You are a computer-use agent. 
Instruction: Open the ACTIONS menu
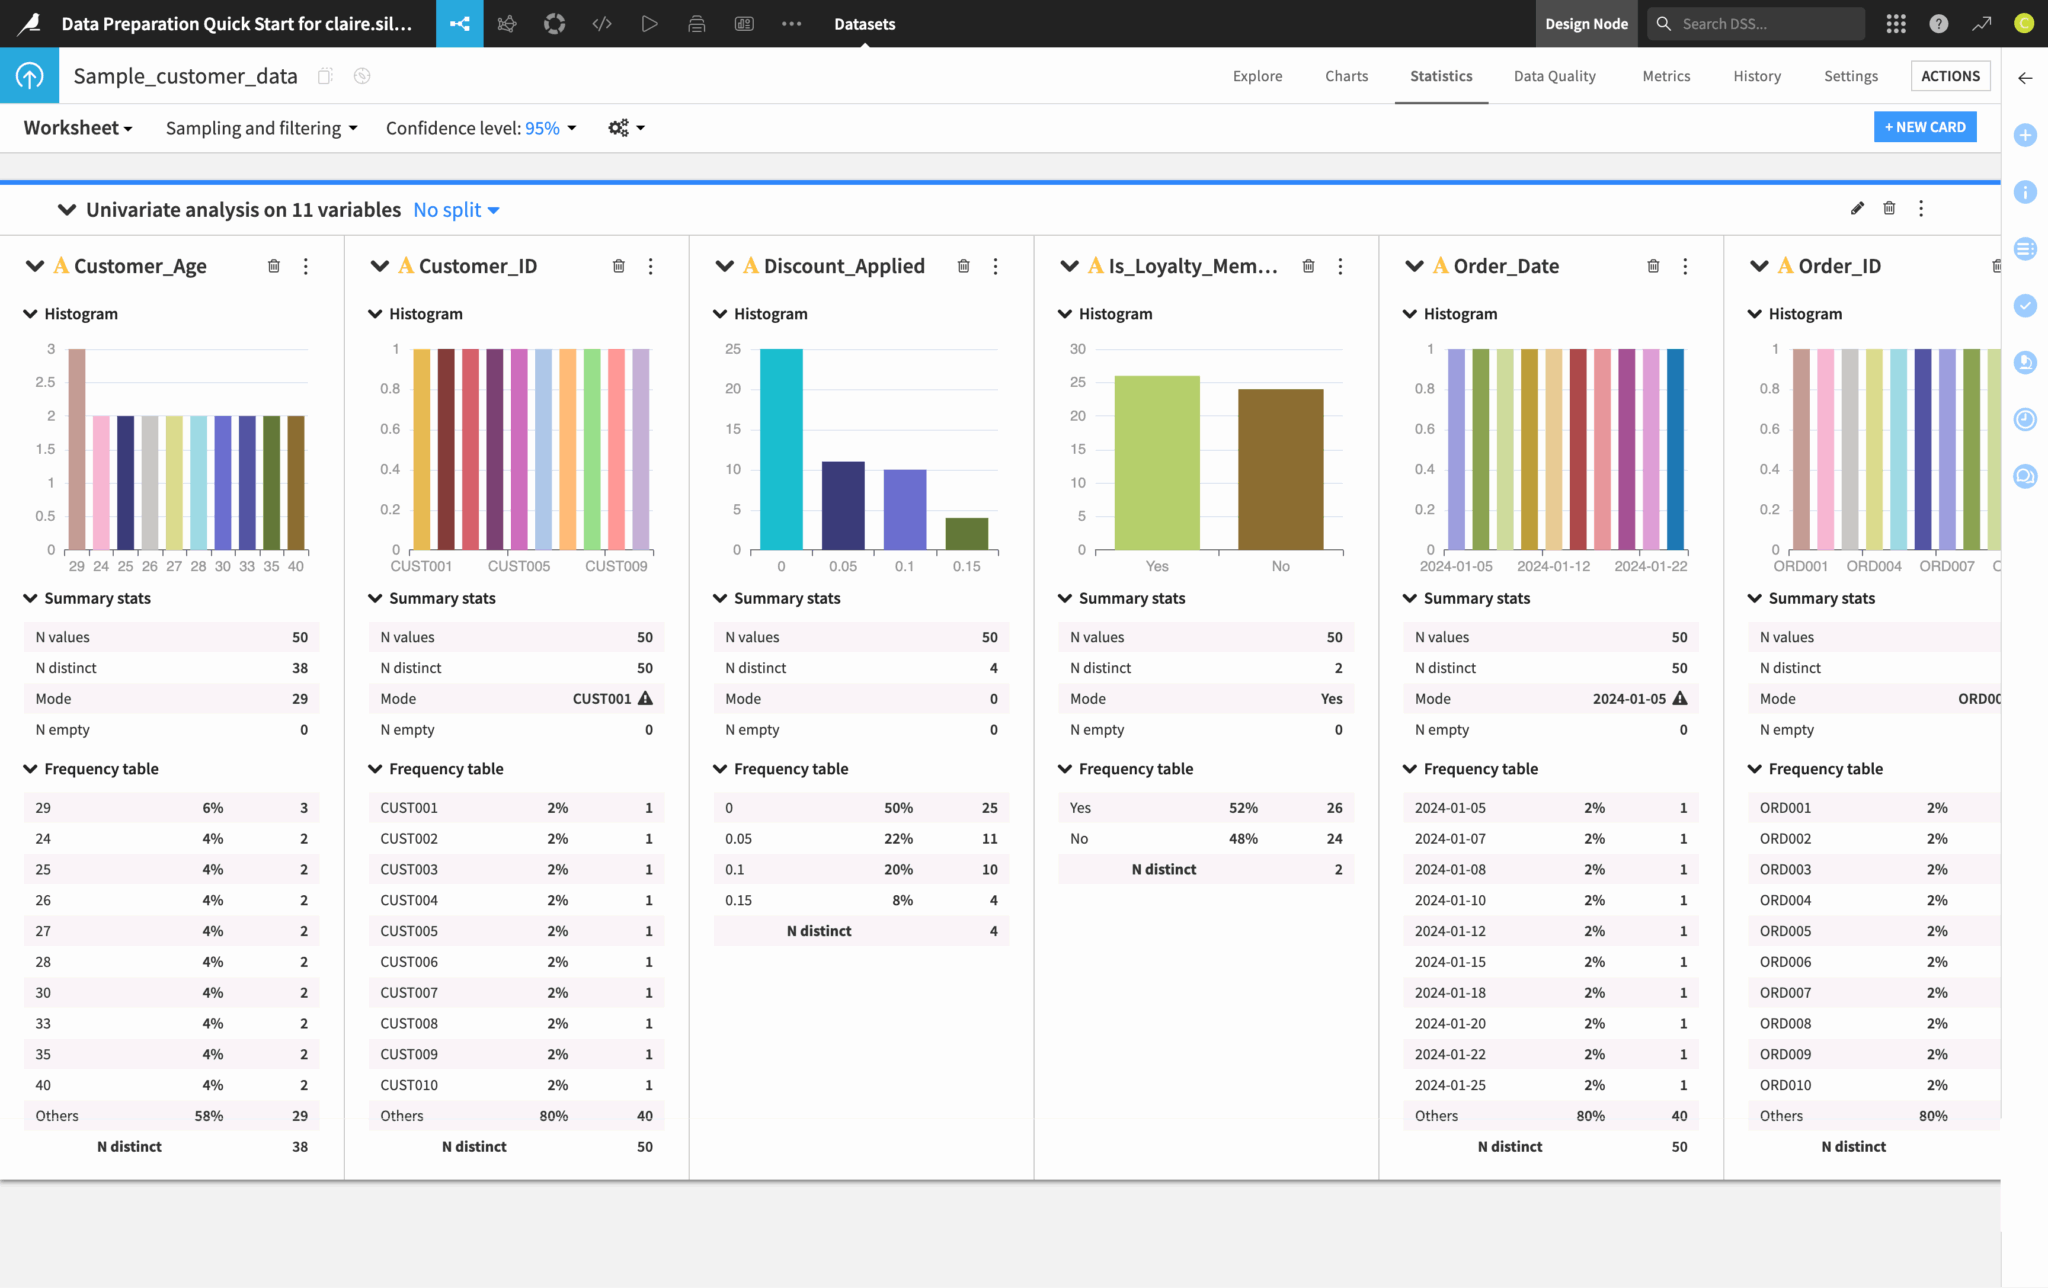[1950, 75]
